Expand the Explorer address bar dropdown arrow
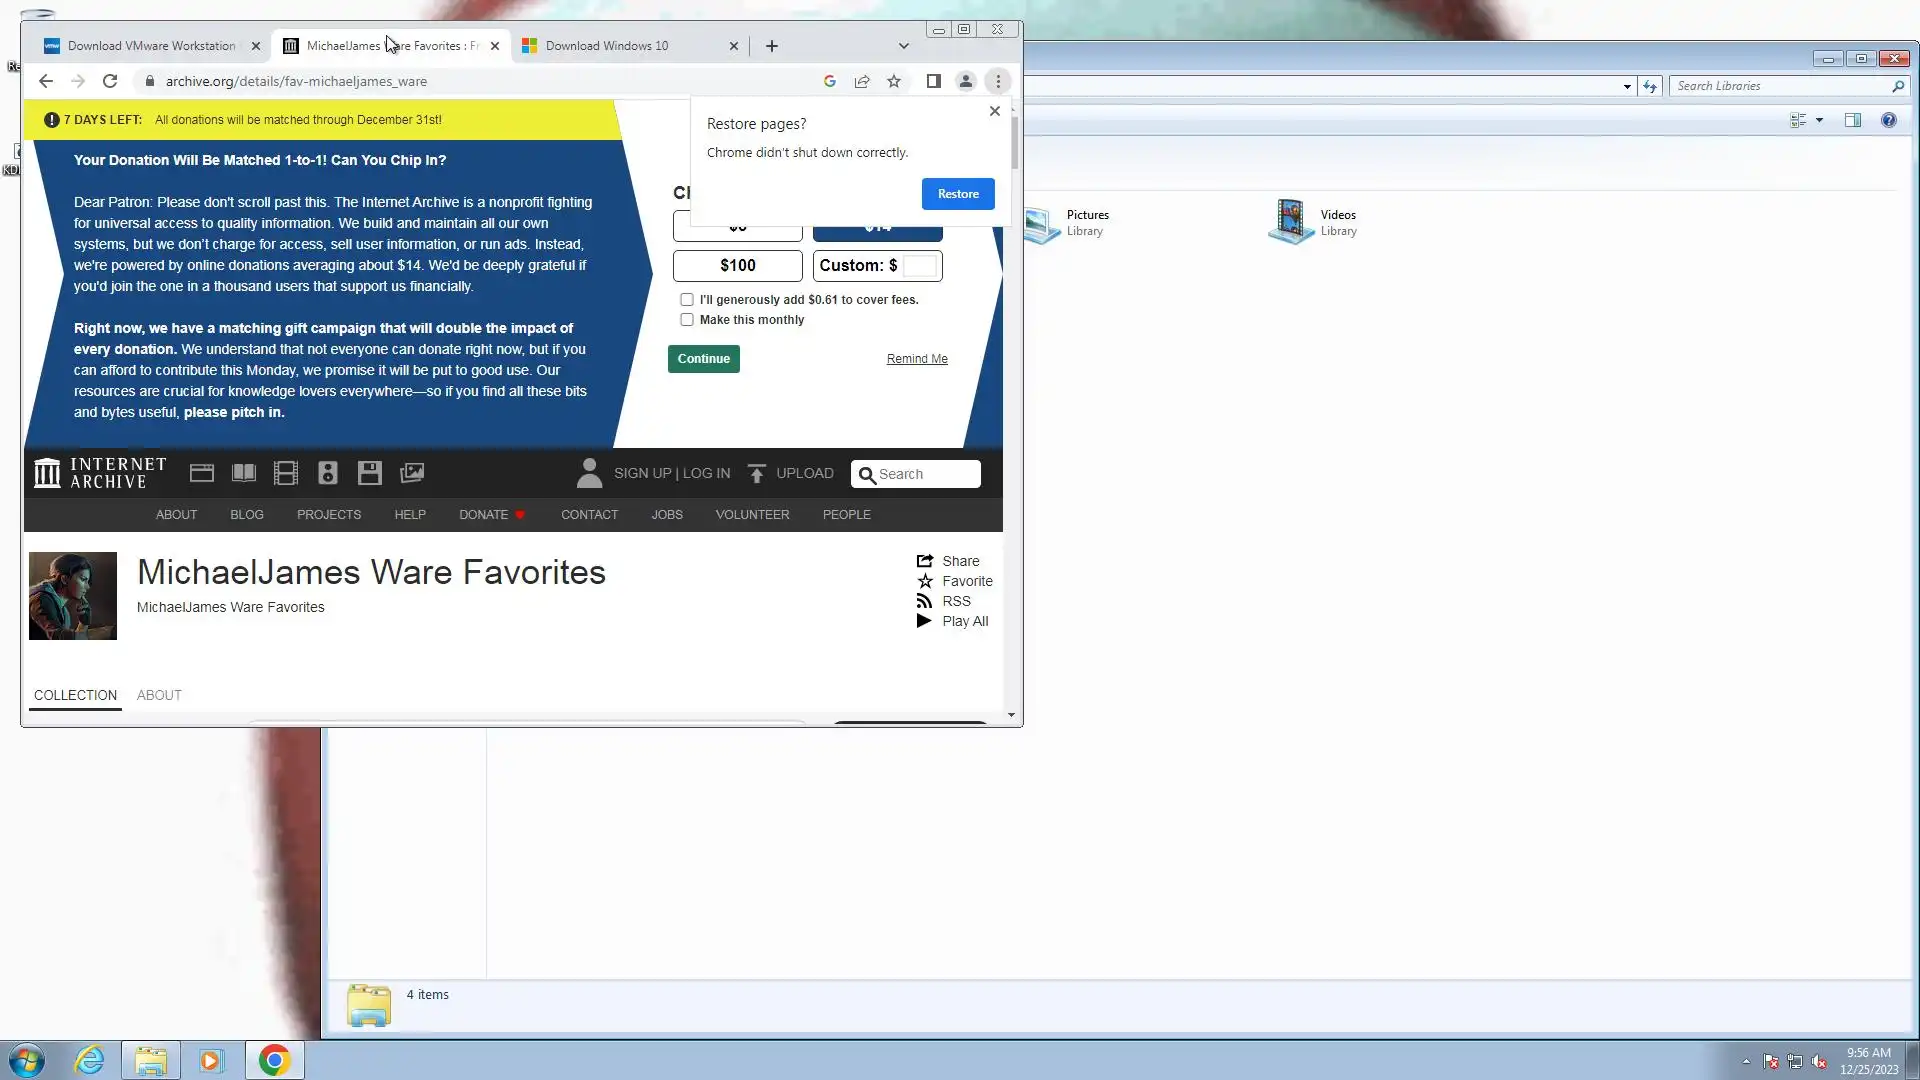1920x1080 pixels. [x=1627, y=87]
